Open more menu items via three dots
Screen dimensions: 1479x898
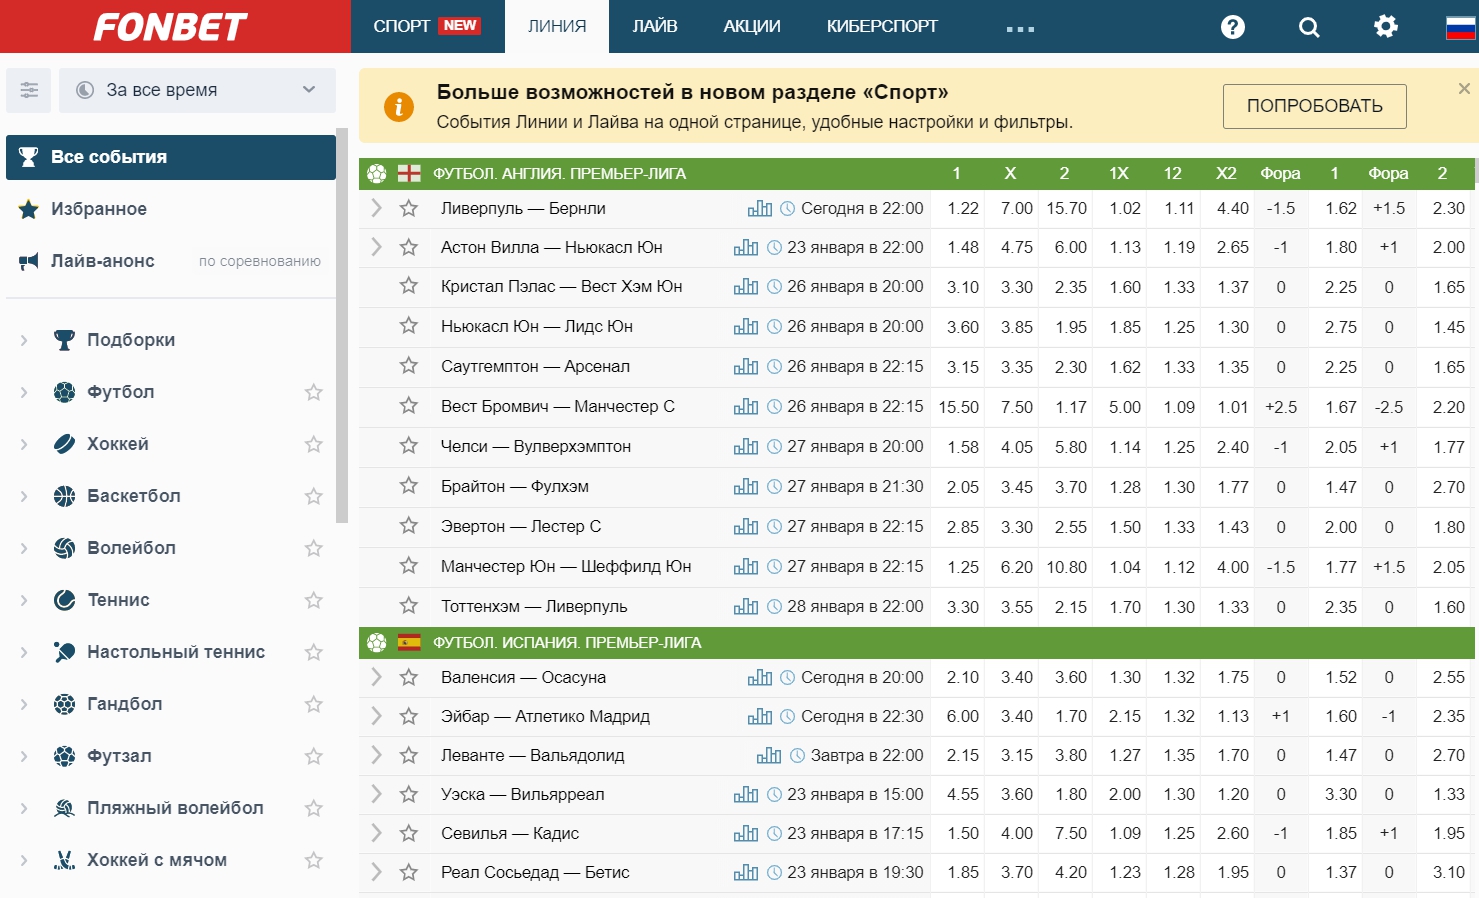click(1020, 29)
